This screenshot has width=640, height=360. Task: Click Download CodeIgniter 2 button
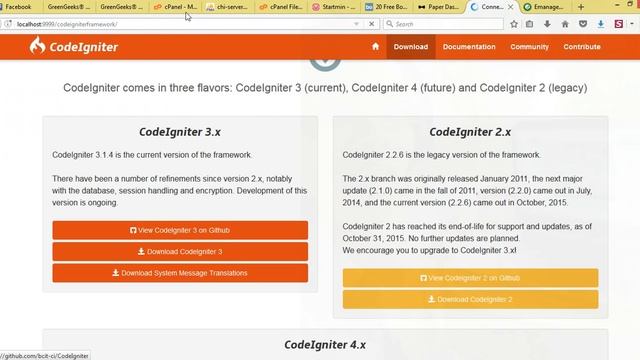click(470, 299)
